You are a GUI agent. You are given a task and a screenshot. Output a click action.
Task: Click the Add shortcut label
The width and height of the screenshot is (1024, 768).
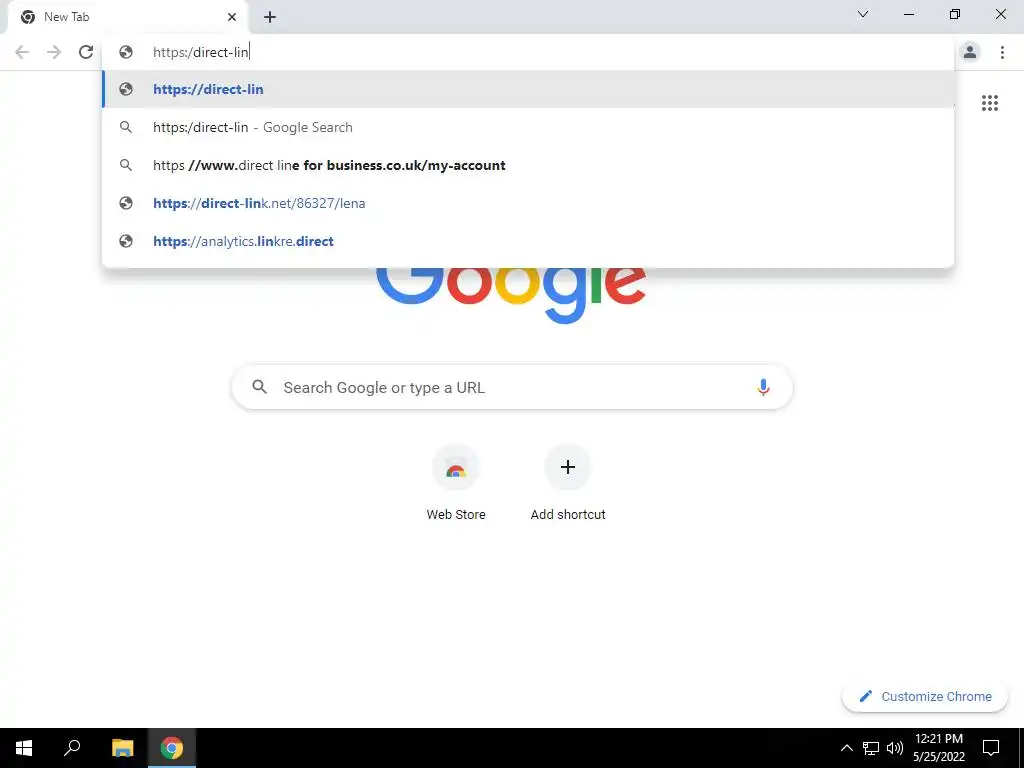click(x=568, y=515)
